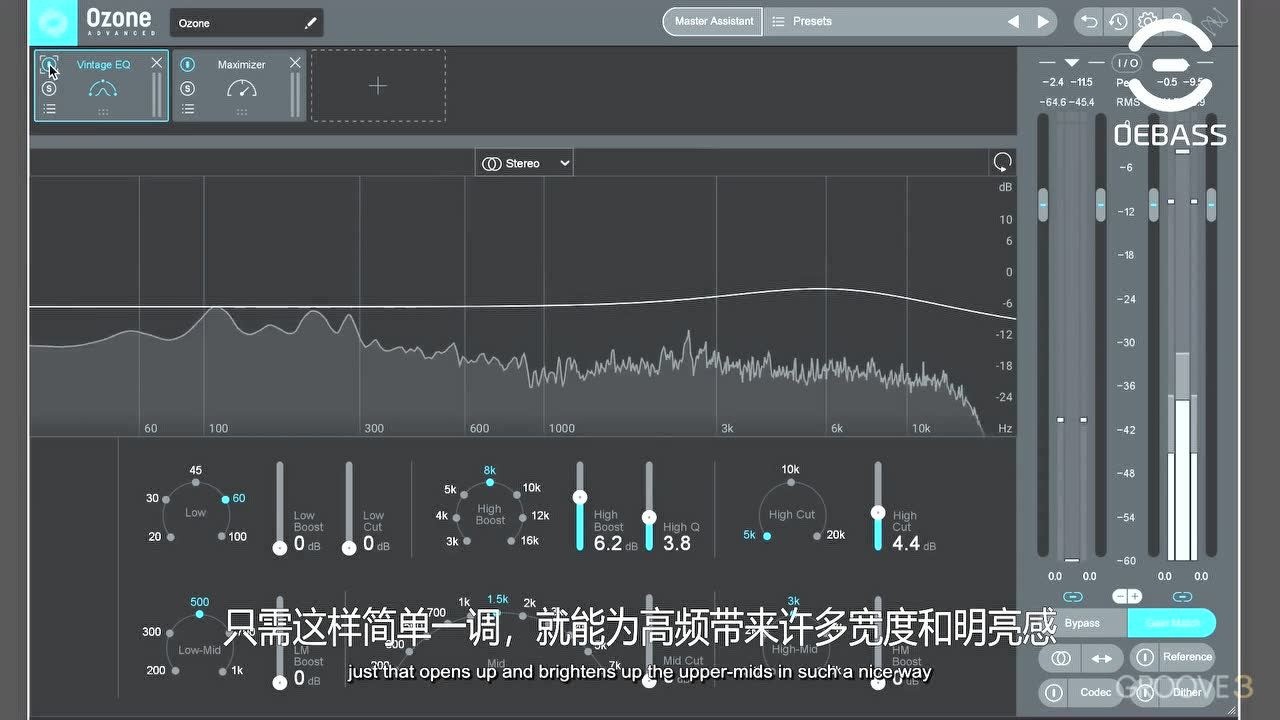The image size is (1280, 720).
Task: Adjust the LM Boost slider handle
Action: (280, 683)
